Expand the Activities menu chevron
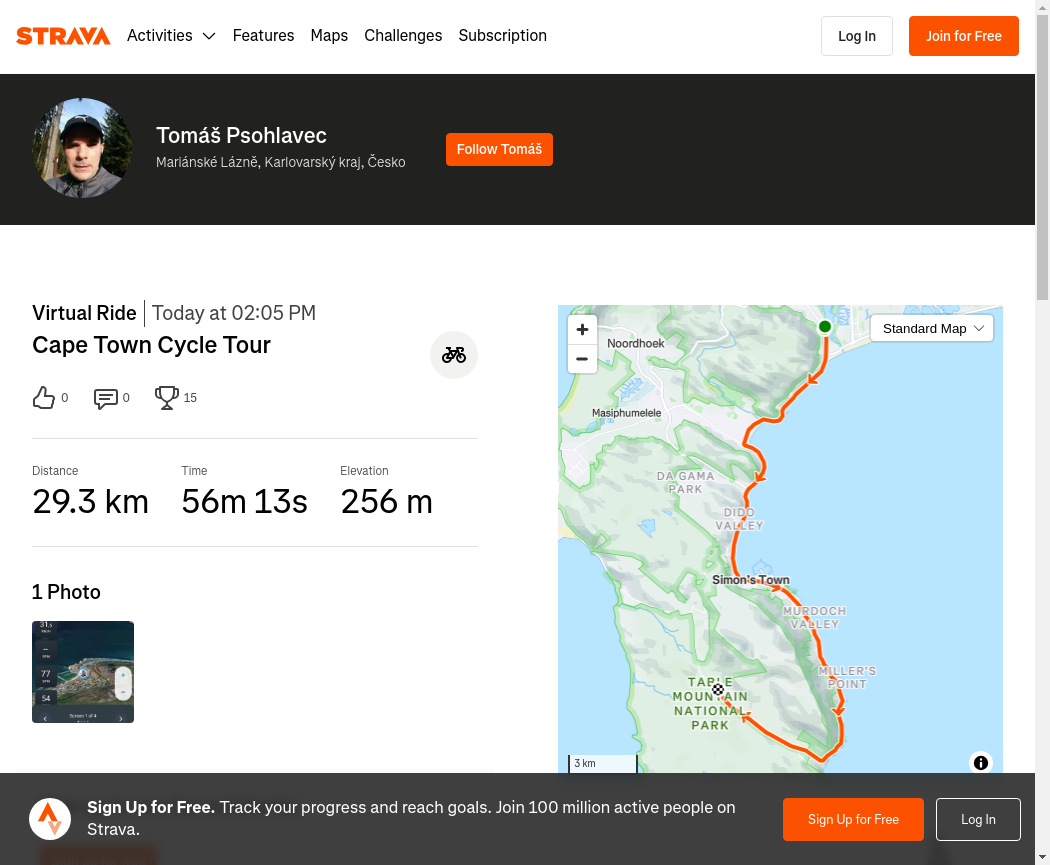1050x865 pixels. [x=209, y=36]
